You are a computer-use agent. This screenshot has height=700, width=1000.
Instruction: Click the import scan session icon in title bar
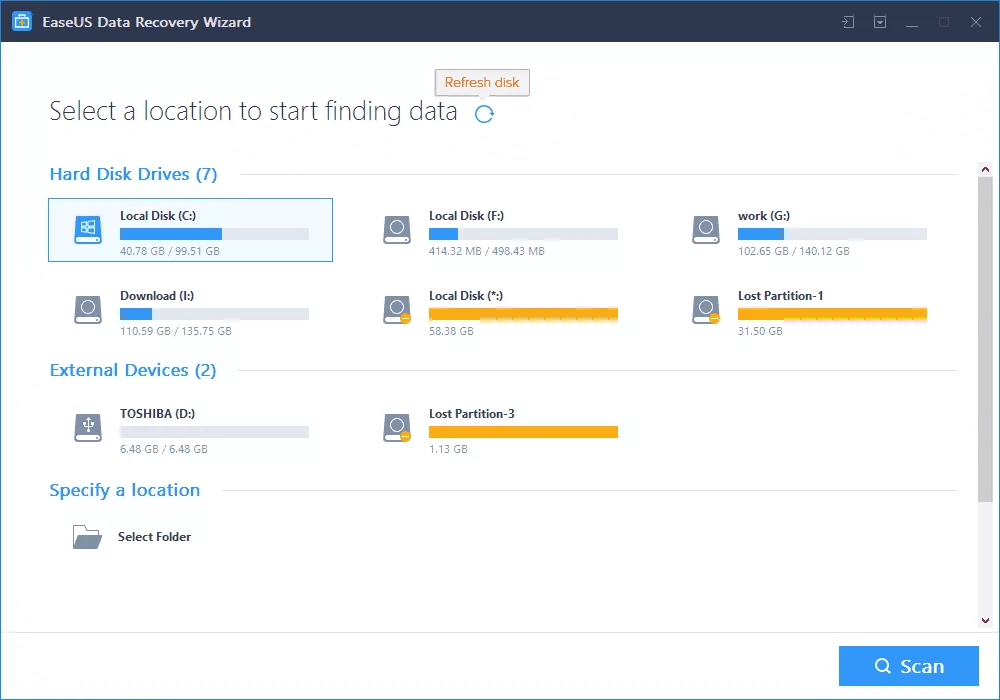coord(848,22)
